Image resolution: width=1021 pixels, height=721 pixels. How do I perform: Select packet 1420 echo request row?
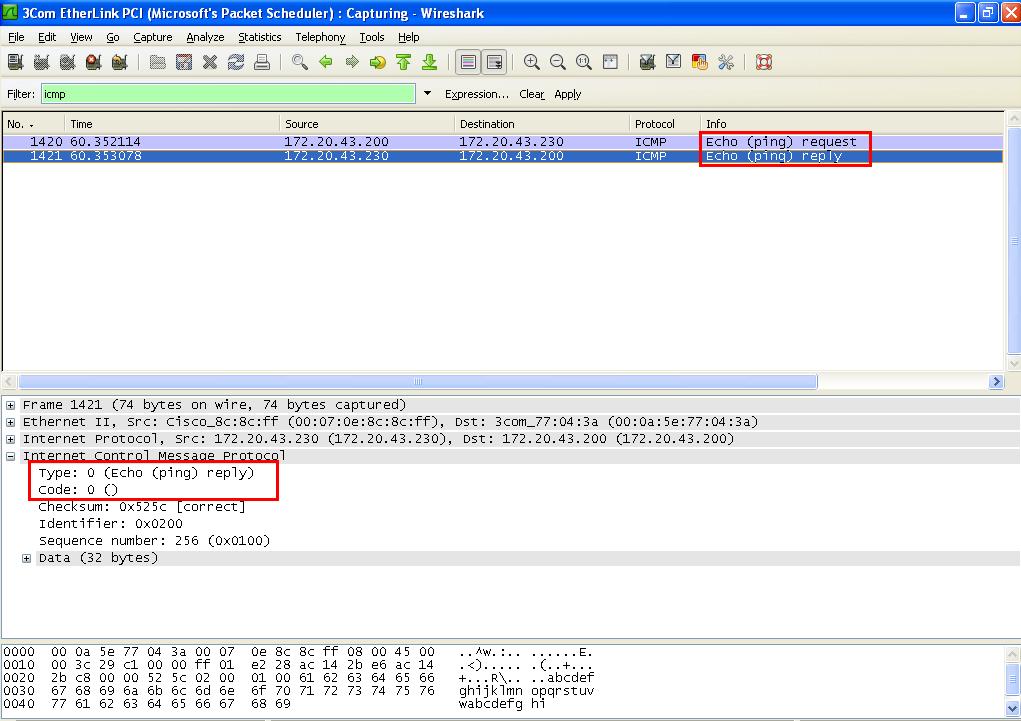pos(503,141)
